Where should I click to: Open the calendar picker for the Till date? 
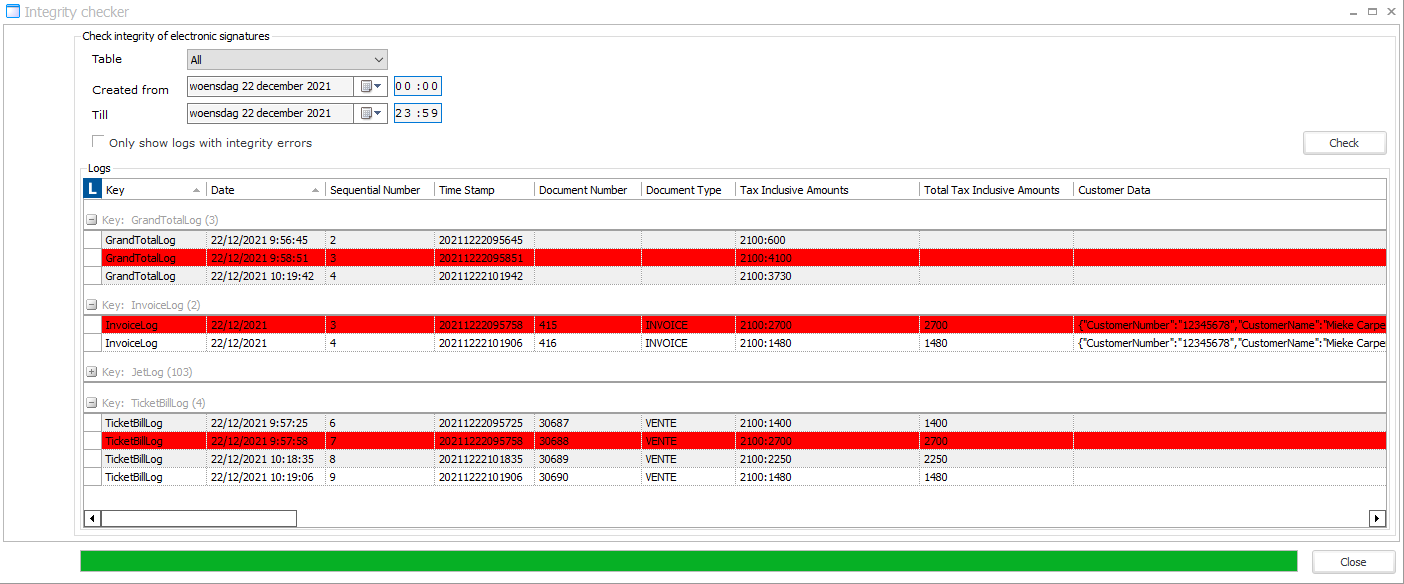pos(371,113)
